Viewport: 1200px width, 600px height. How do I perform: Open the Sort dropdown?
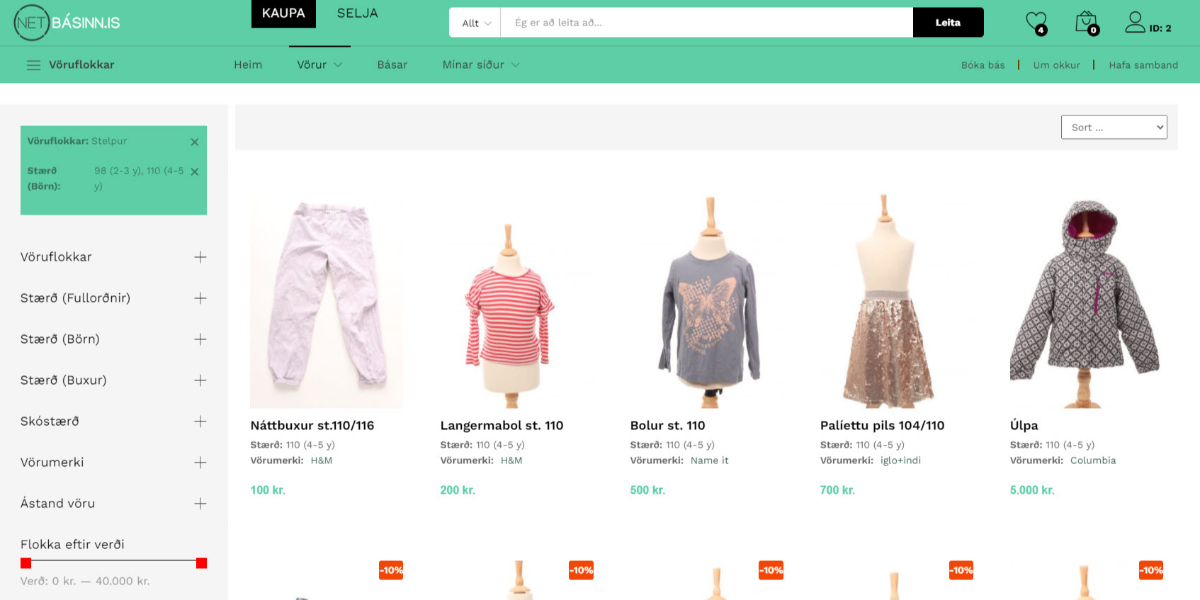point(1113,127)
